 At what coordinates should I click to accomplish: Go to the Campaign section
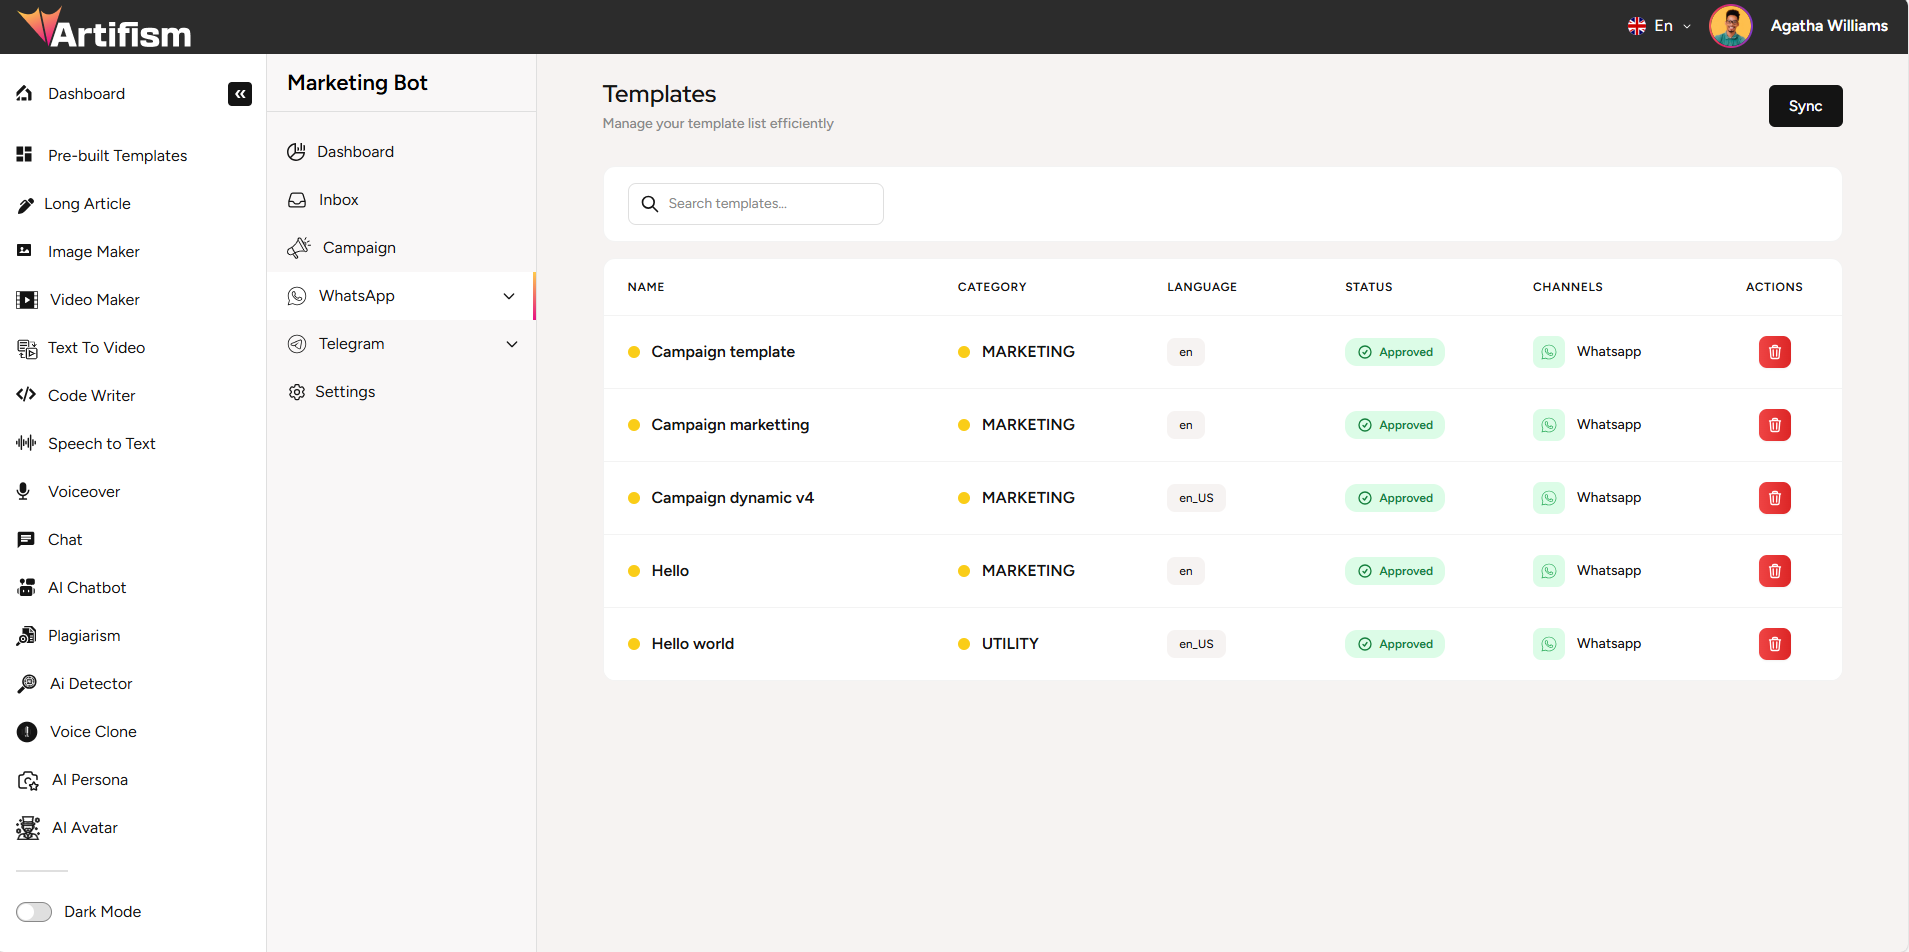tap(358, 247)
